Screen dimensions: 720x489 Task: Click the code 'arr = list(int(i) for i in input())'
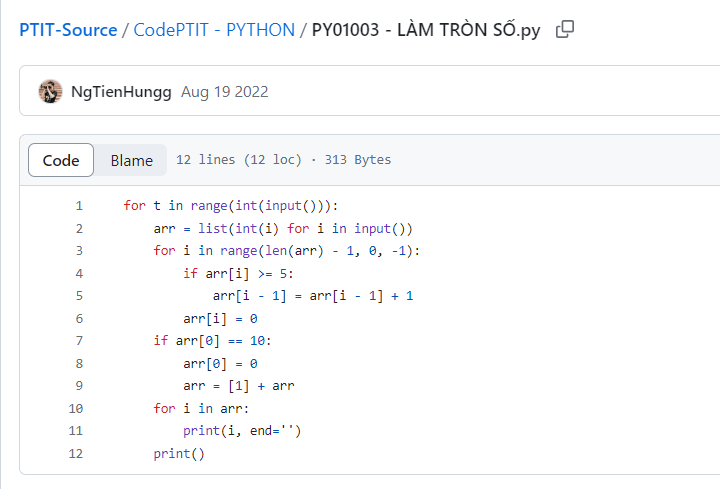point(283,228)
